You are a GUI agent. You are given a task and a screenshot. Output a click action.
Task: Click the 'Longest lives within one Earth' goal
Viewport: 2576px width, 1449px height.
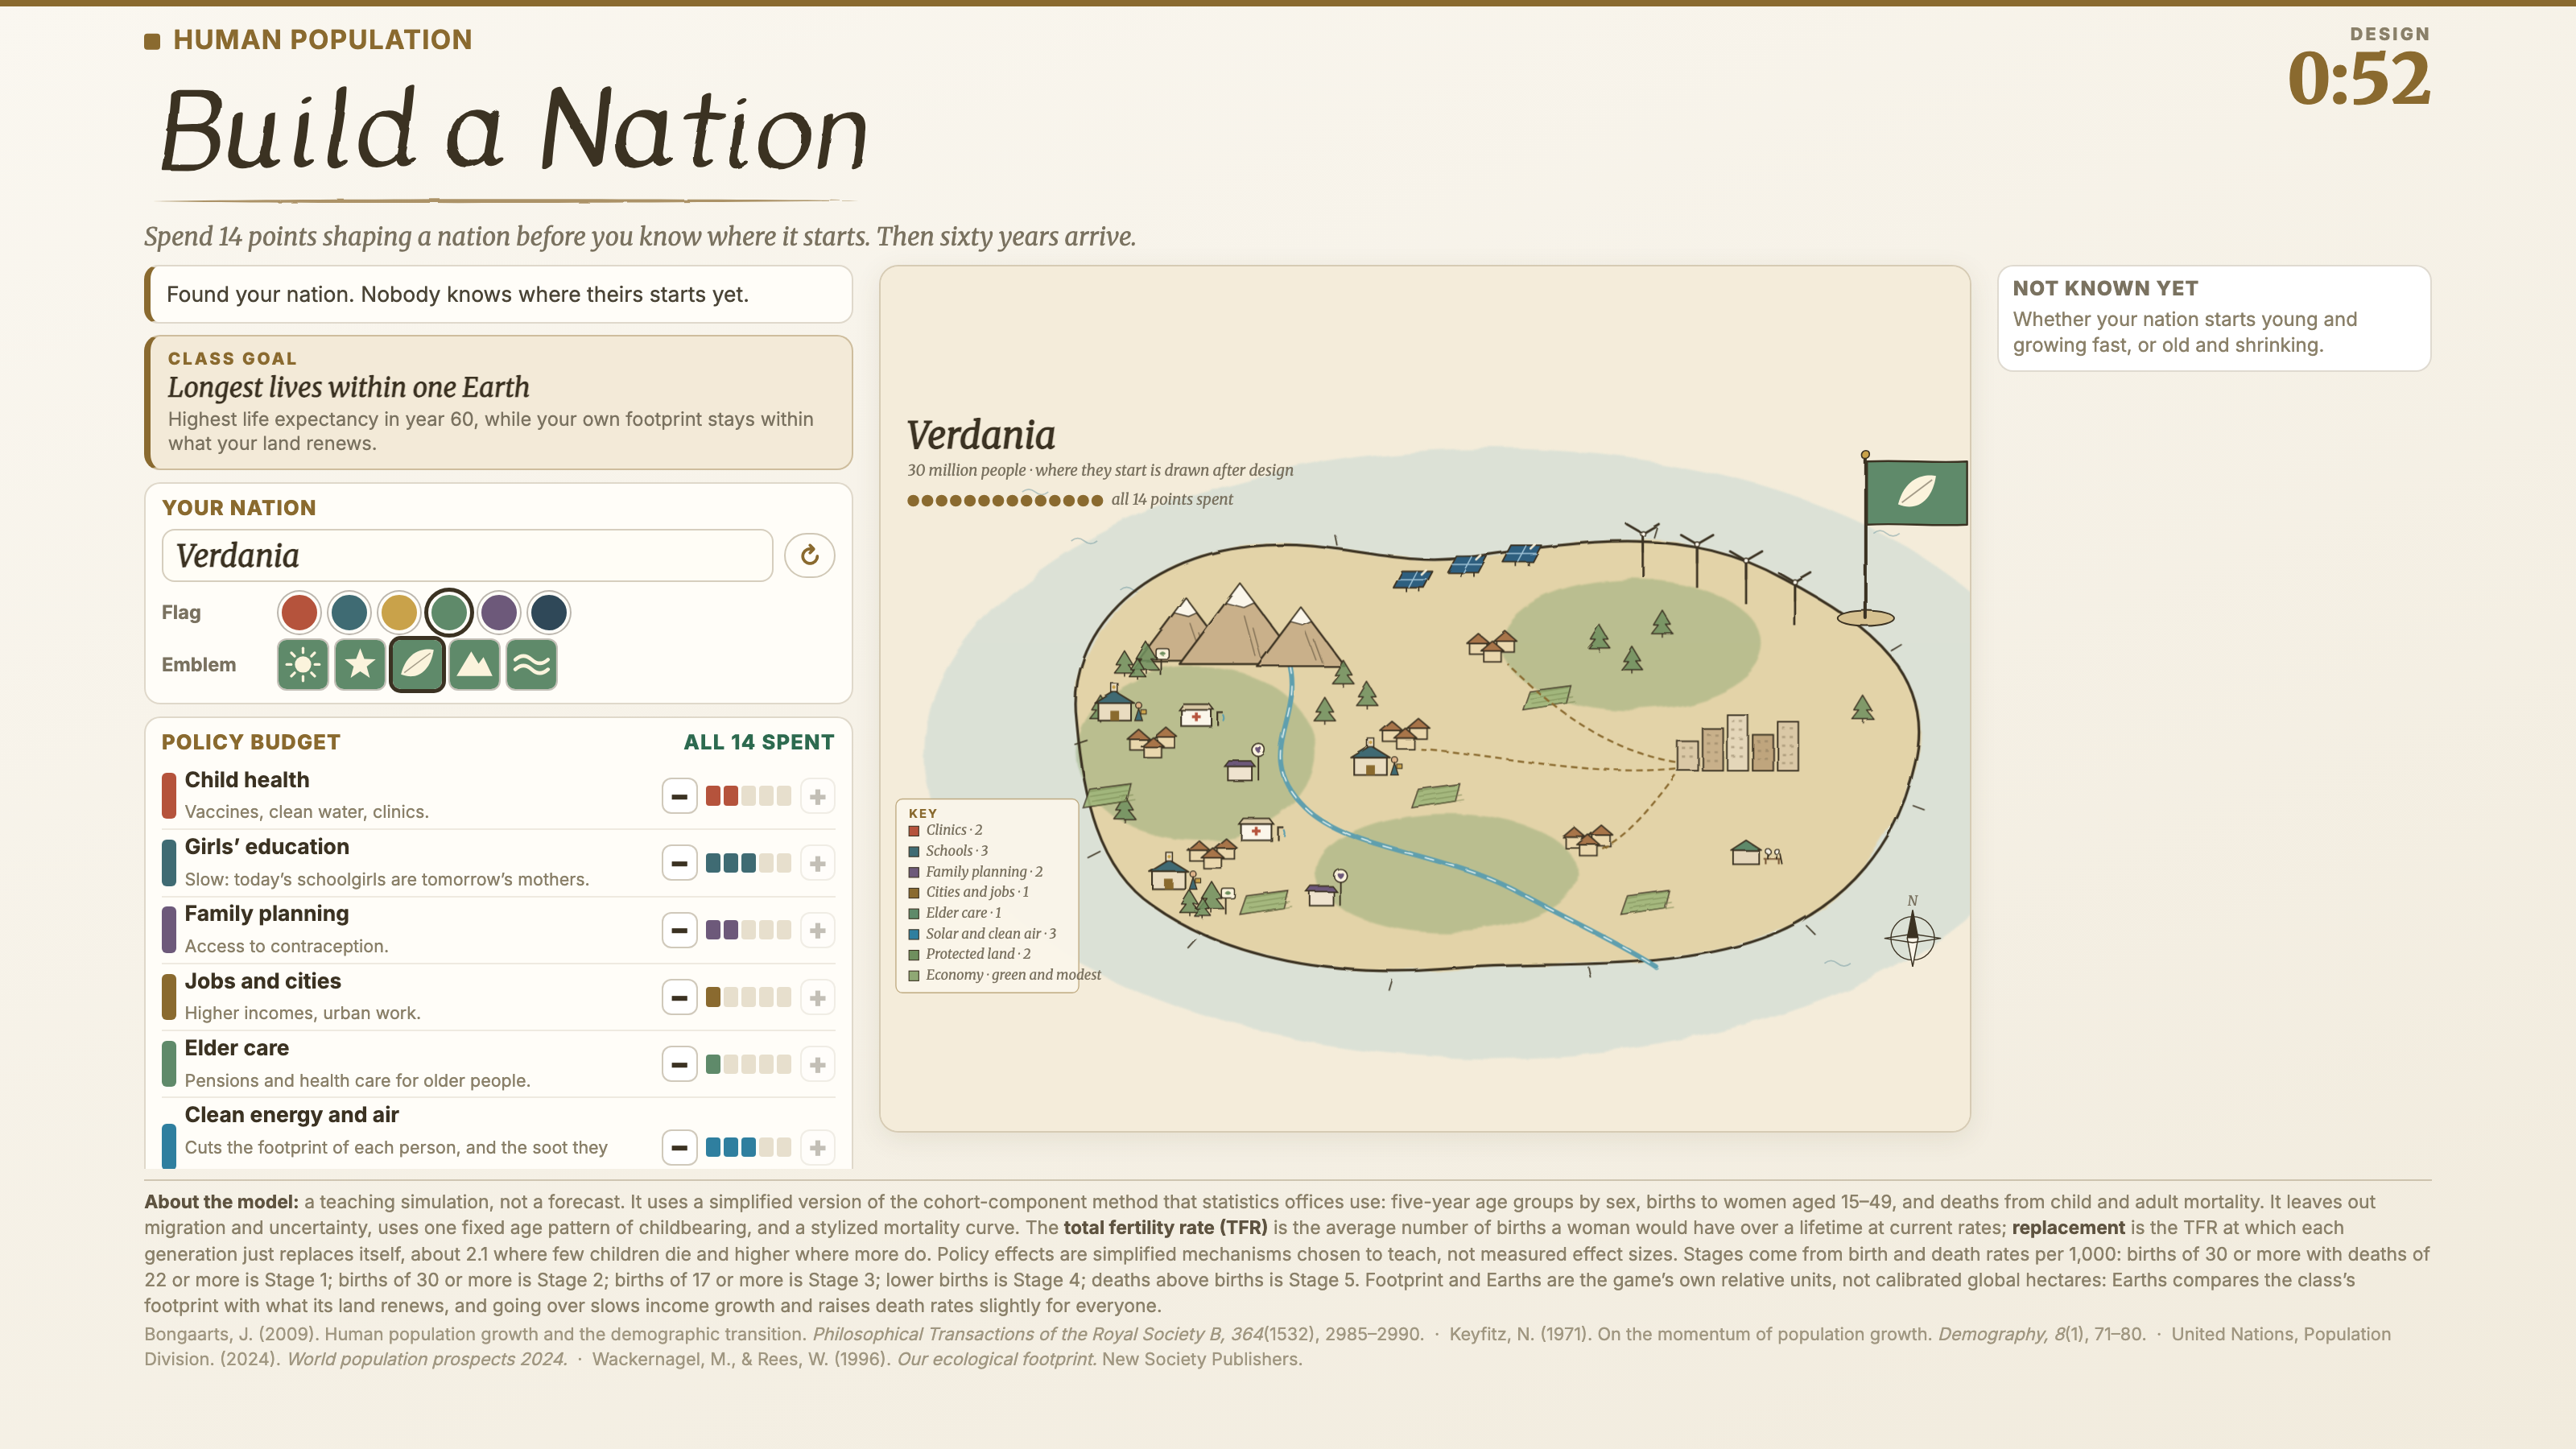[x=348, y=387]
